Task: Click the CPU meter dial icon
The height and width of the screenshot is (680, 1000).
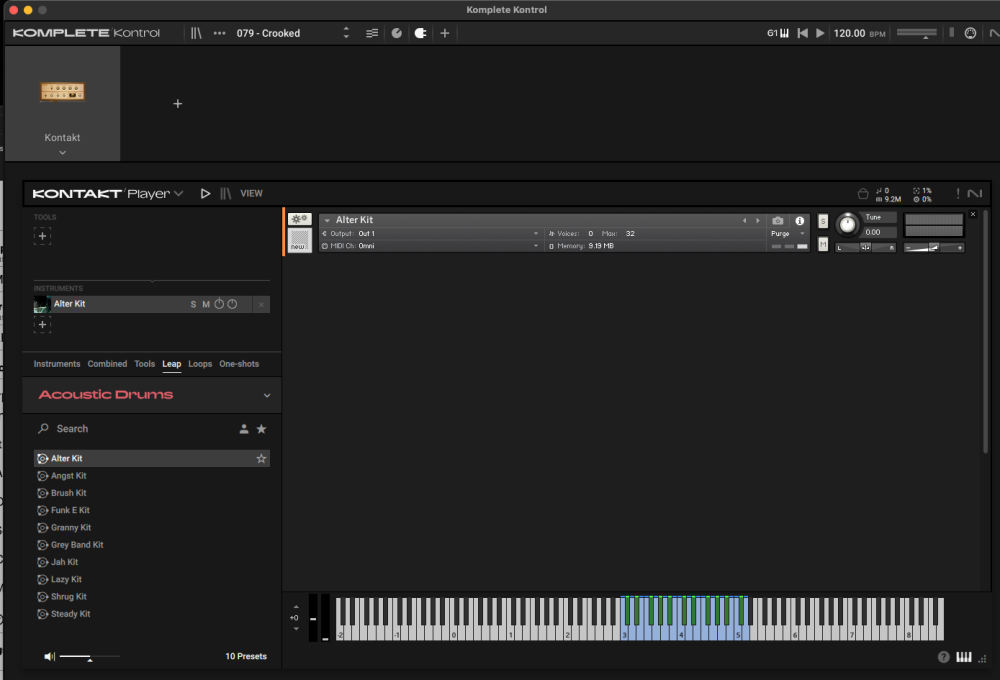Action: pos(970,33)
